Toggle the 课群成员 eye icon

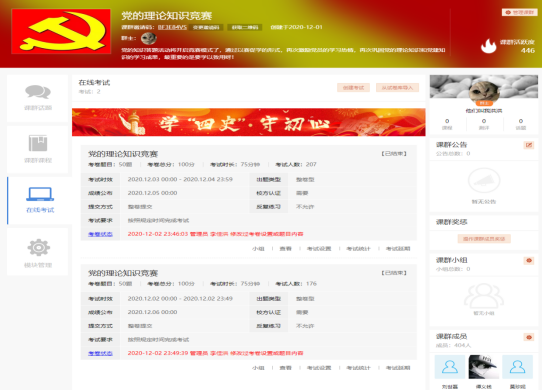(x=529, y=337)
